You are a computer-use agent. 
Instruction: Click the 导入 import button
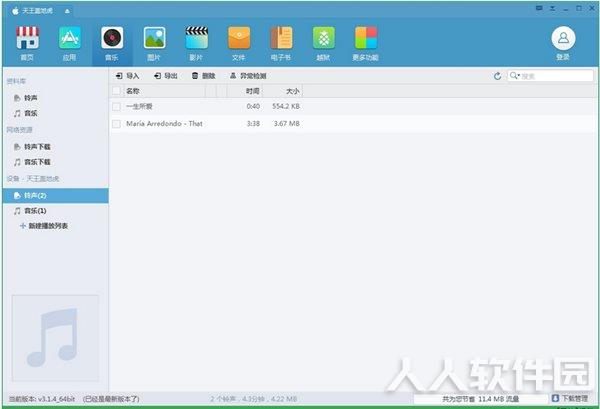click(127, 76)
